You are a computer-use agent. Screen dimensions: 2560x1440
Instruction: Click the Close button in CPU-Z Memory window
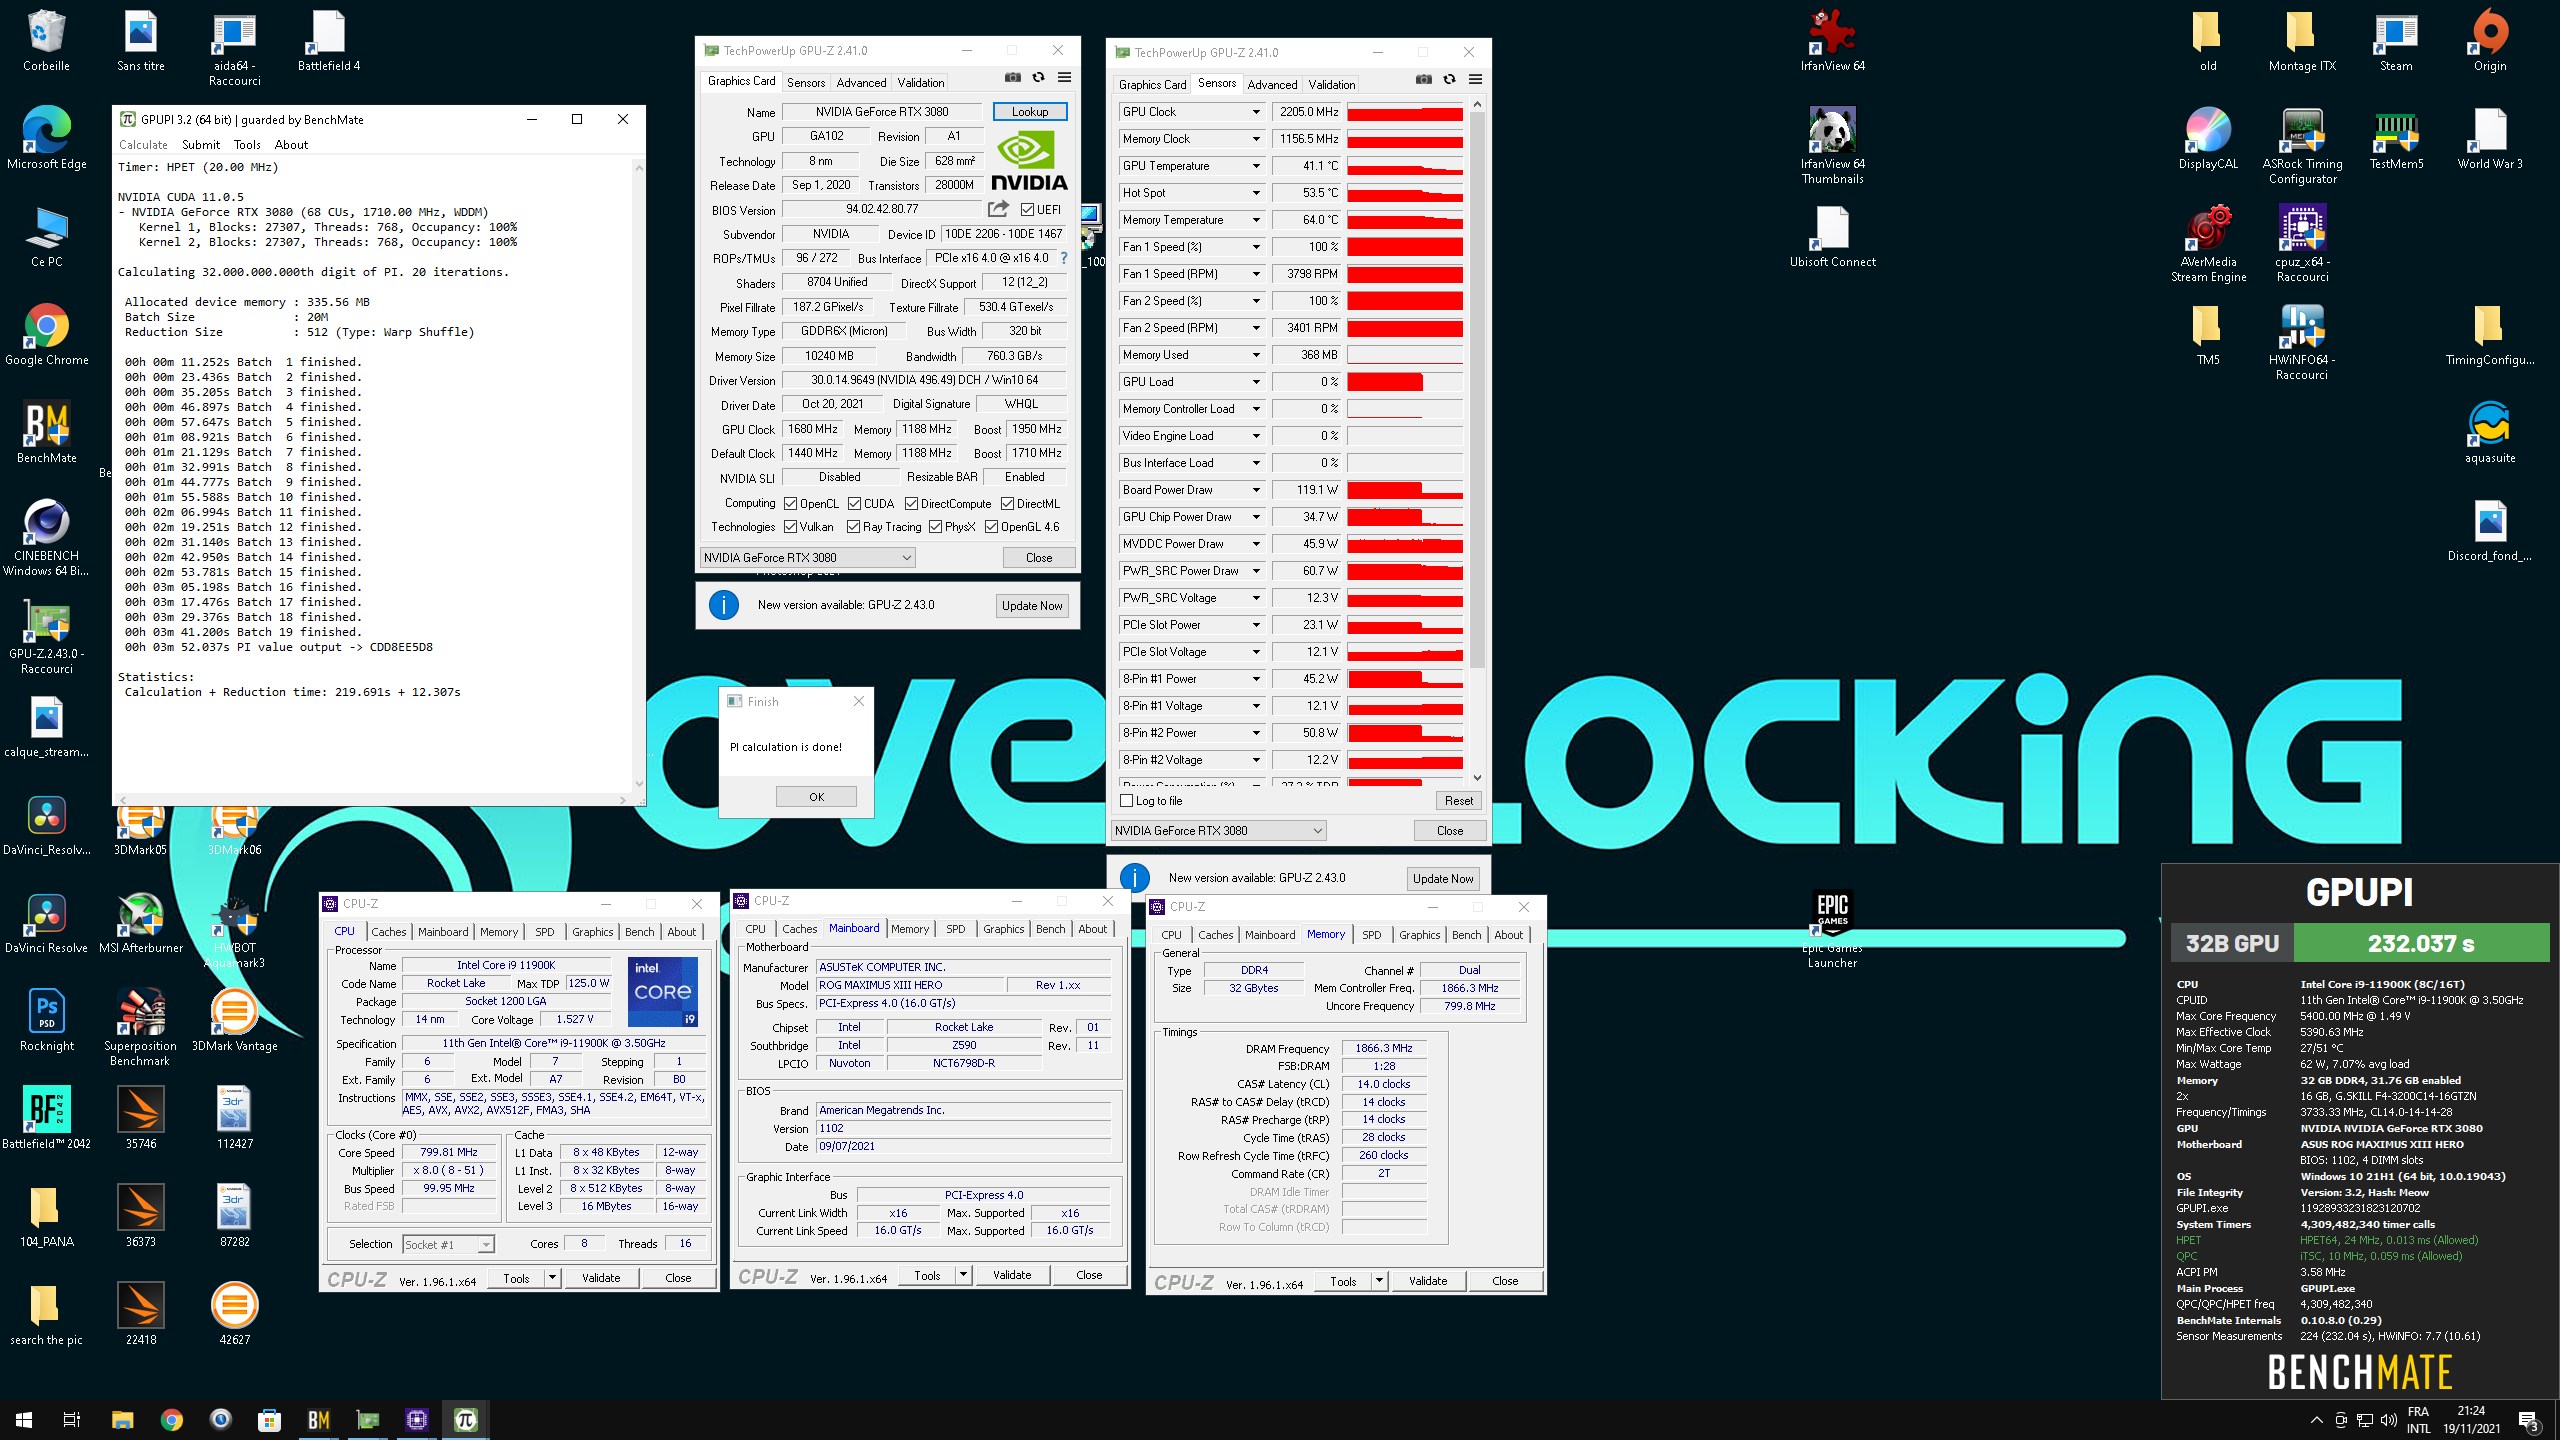pyautogui.click(x=1504, y=1281)
